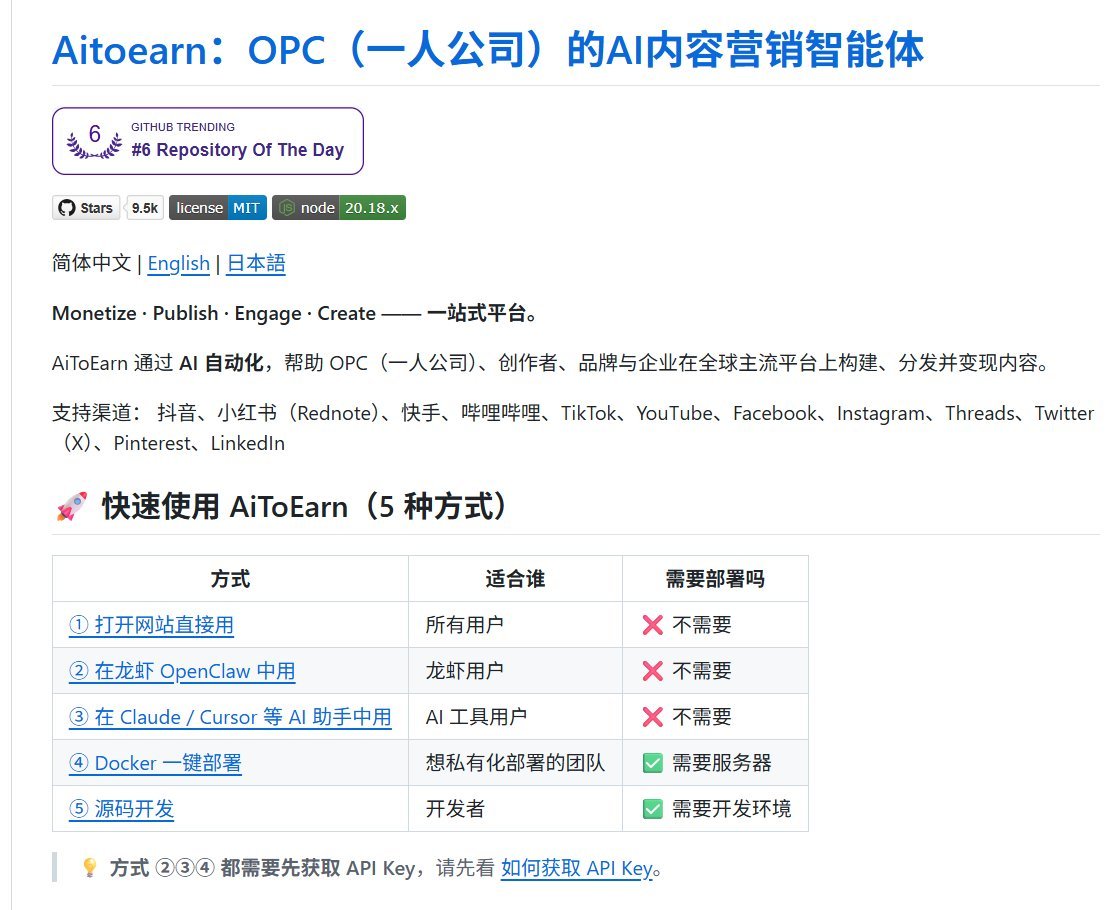Click the AI 工具用户 table cell
This screenshot has width=1109, height=910.
point(515,717)
